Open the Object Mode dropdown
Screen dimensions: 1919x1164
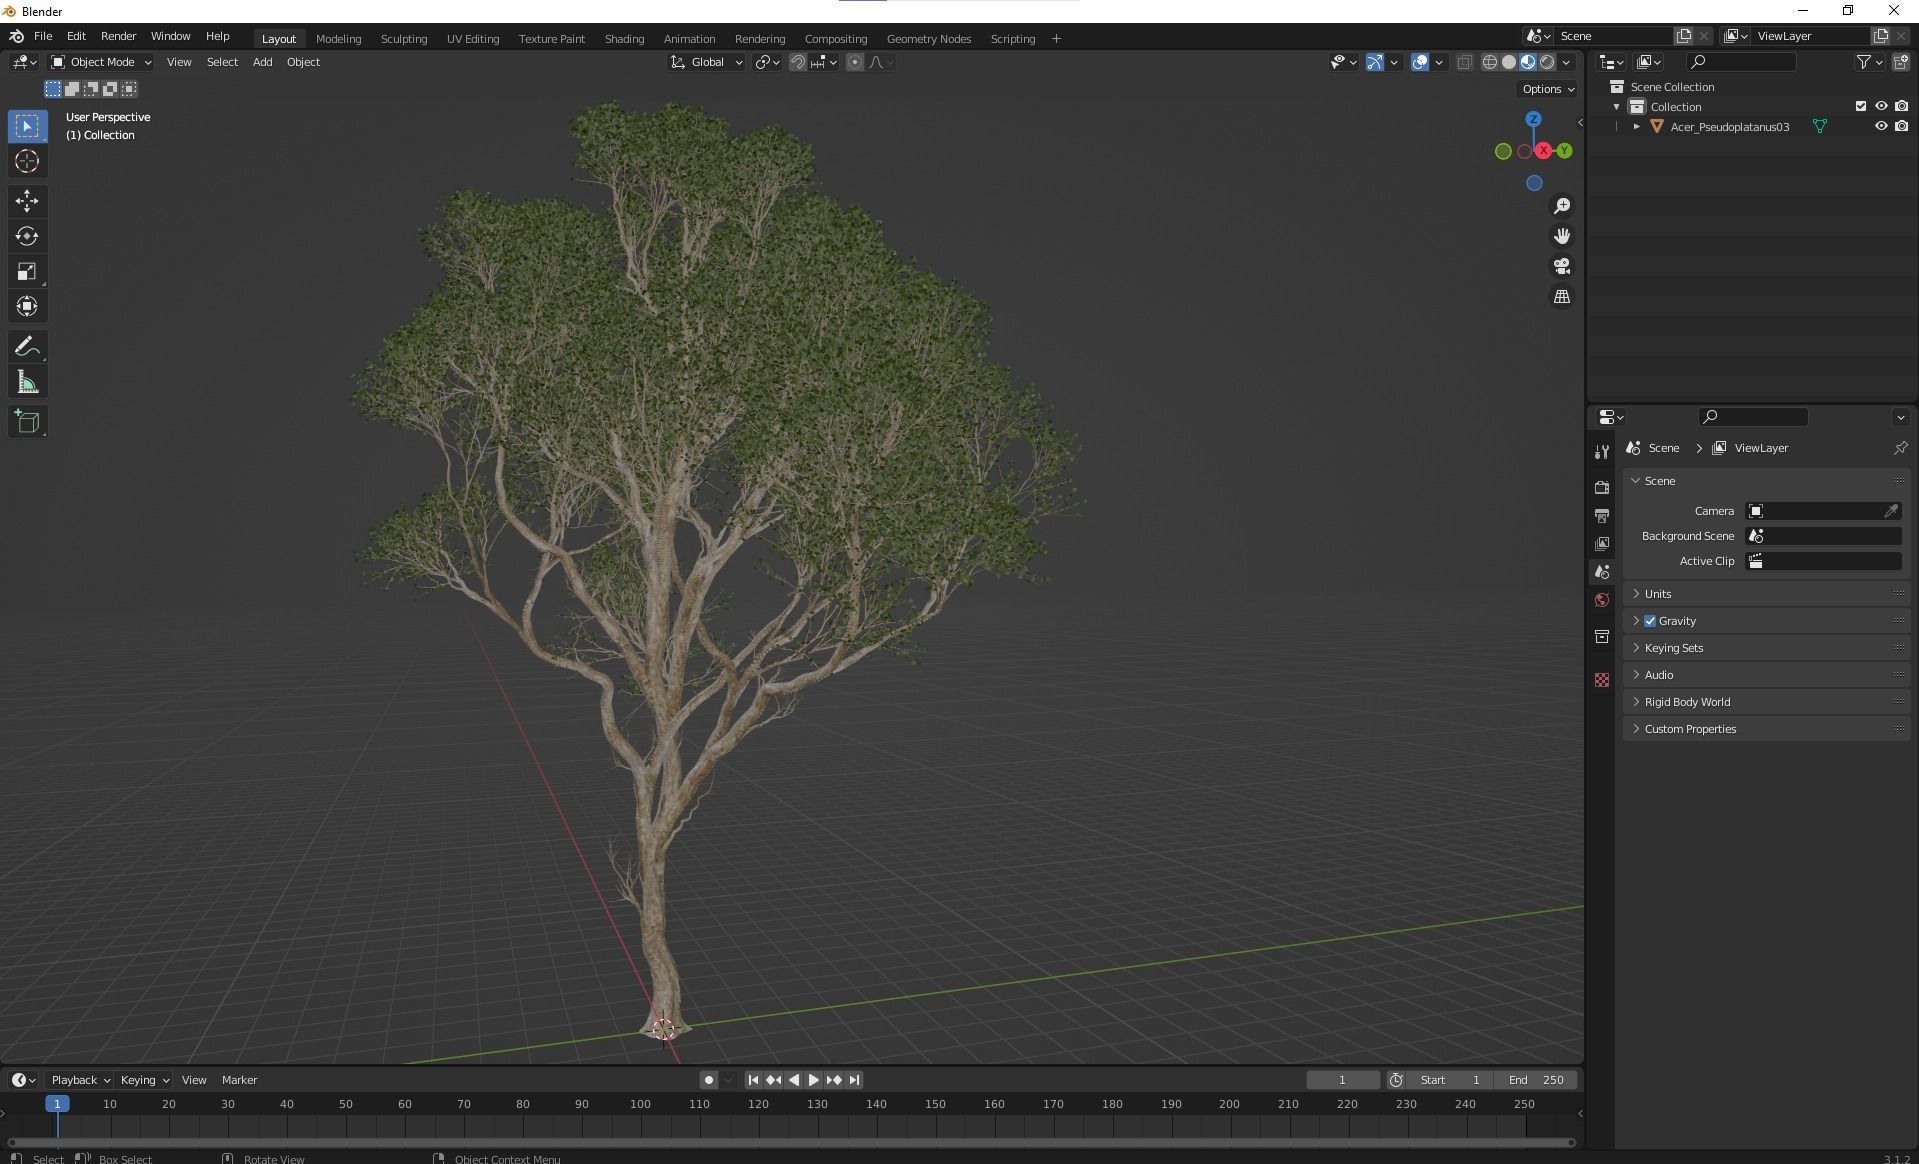pos(101,62)
